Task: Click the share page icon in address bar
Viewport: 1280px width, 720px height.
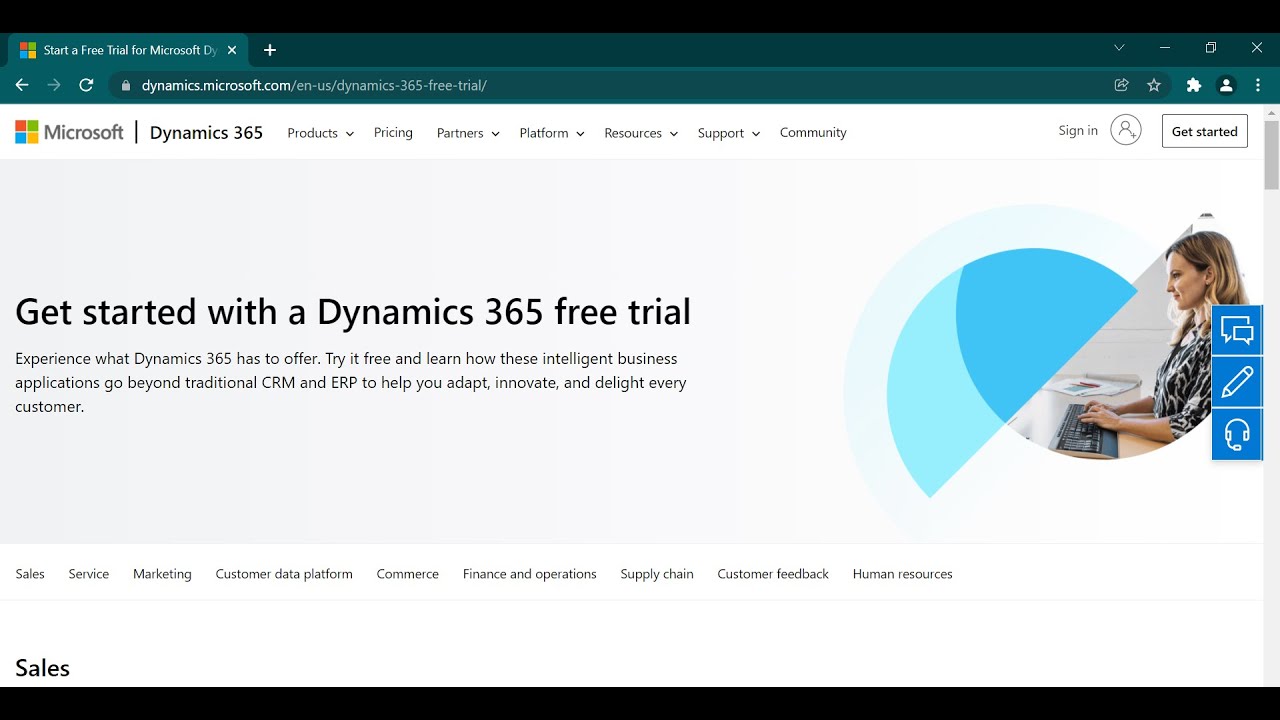Action: pos(1122,85)
